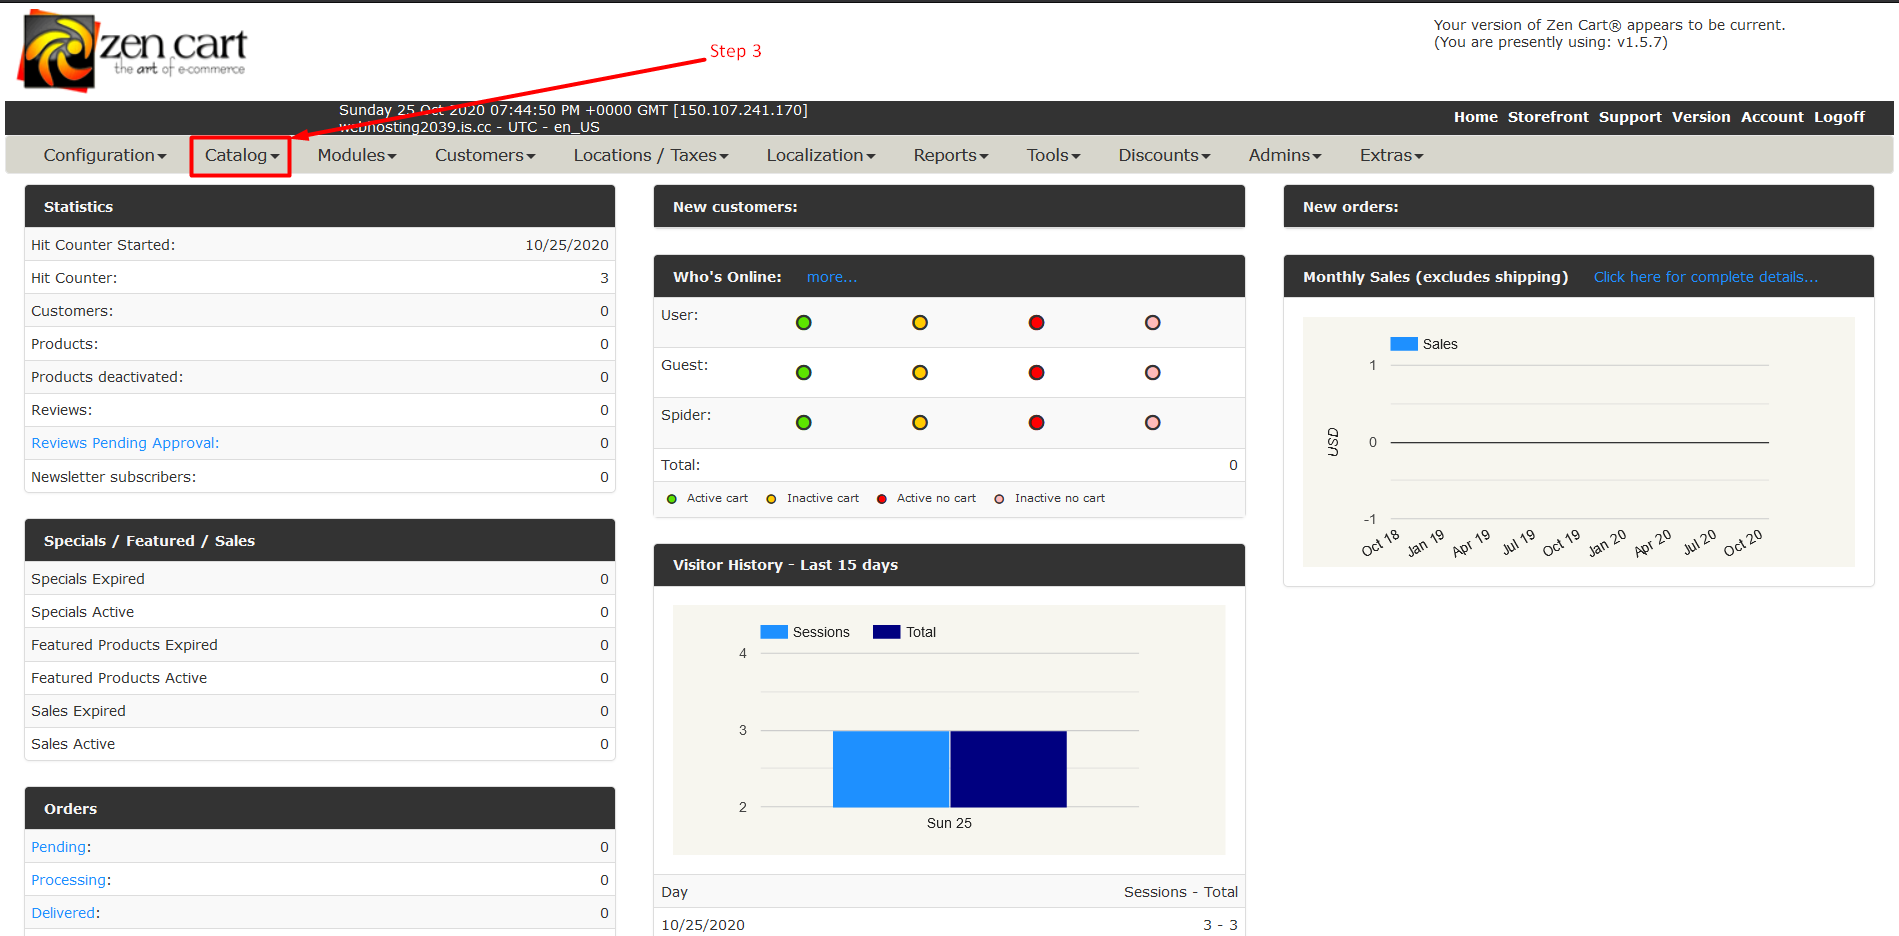Open Account in the top bar
Viewport: 1899px width, 936px height.
[1772, 117]
